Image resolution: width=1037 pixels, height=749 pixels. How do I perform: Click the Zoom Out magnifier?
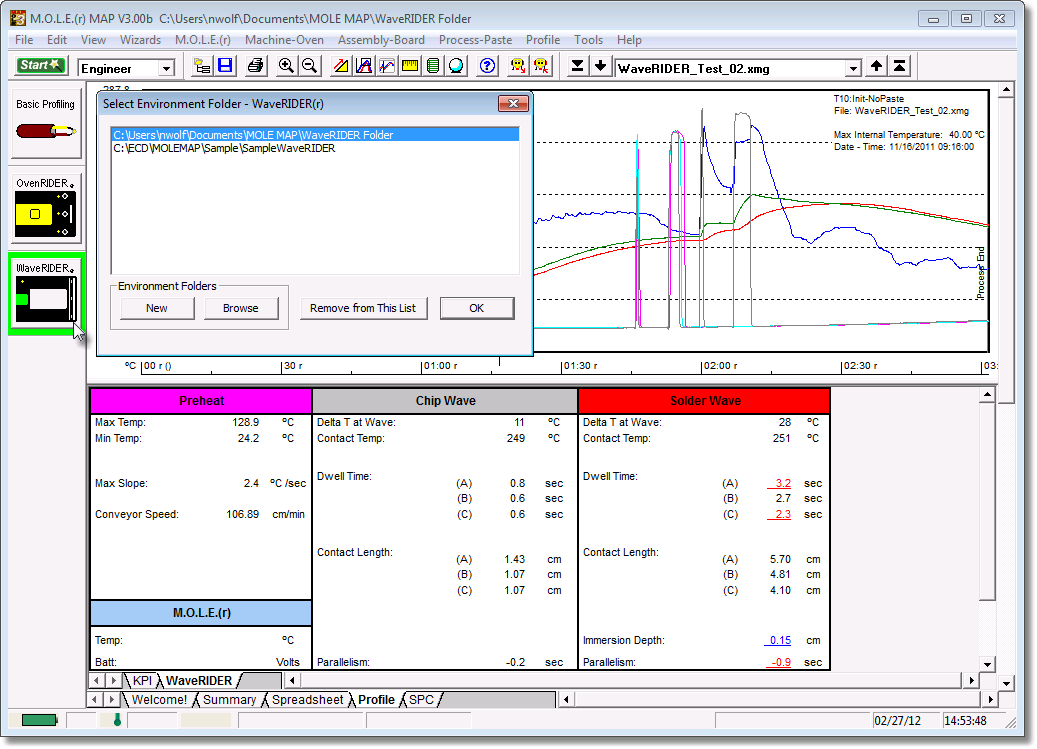(x=310, y=66)
